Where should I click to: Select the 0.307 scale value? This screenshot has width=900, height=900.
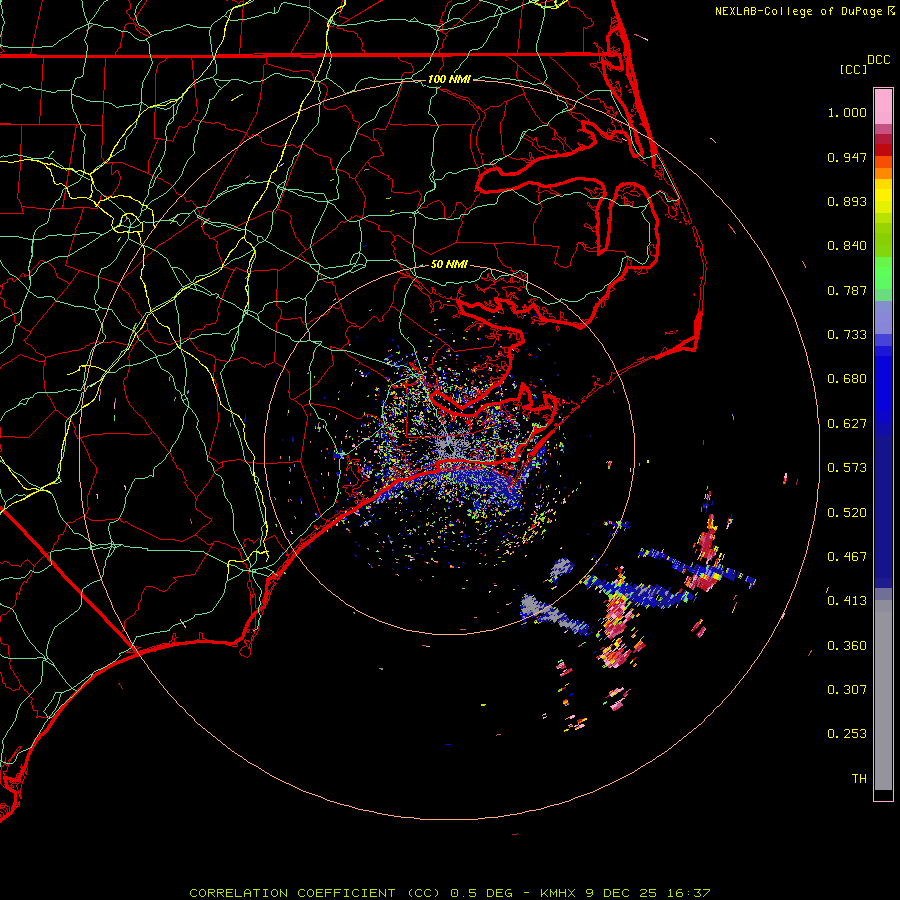pos(847,690)
